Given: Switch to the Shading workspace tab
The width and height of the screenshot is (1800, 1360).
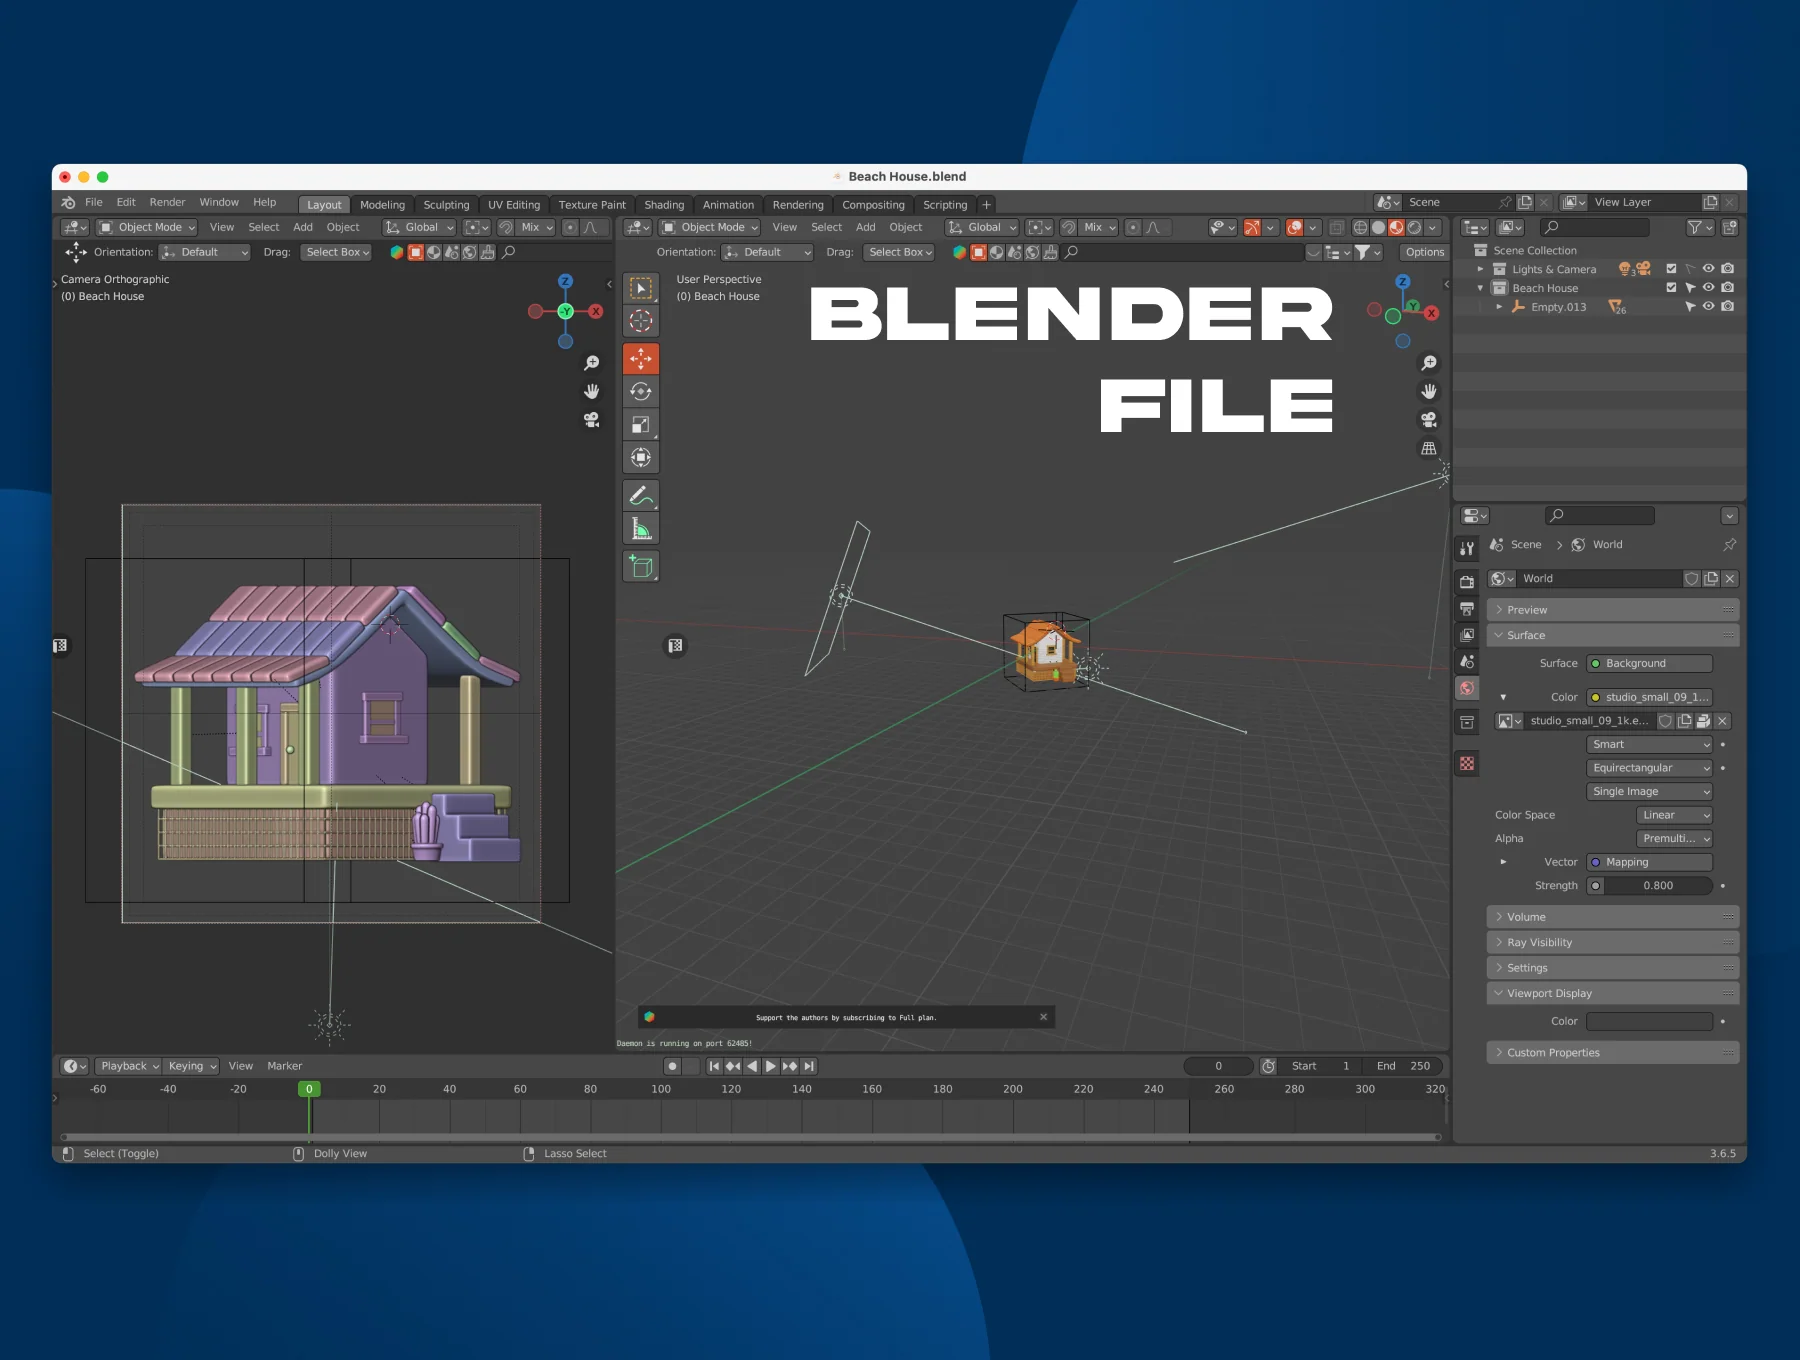Looking at the screenshot, I should pyautogui.click(x=664, y=205).
